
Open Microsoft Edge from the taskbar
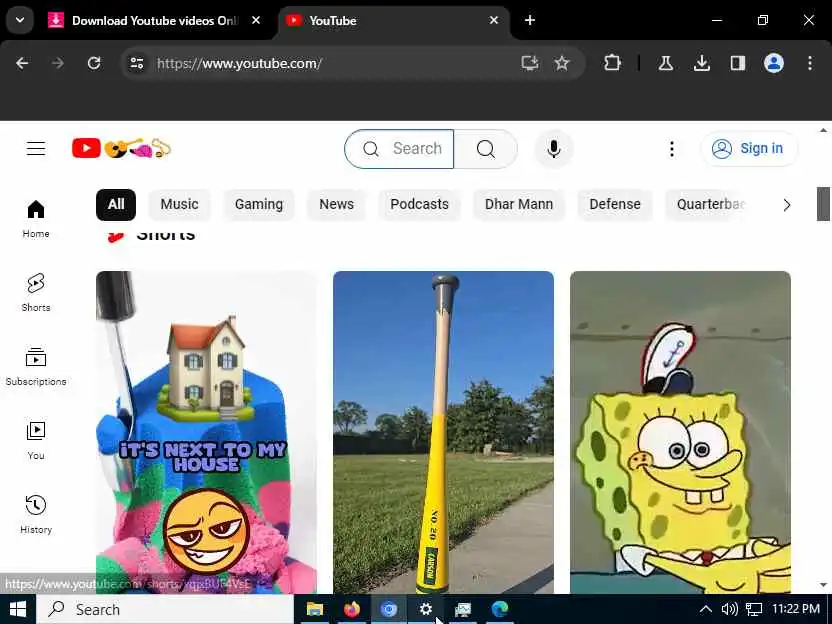tap(499, 609)
